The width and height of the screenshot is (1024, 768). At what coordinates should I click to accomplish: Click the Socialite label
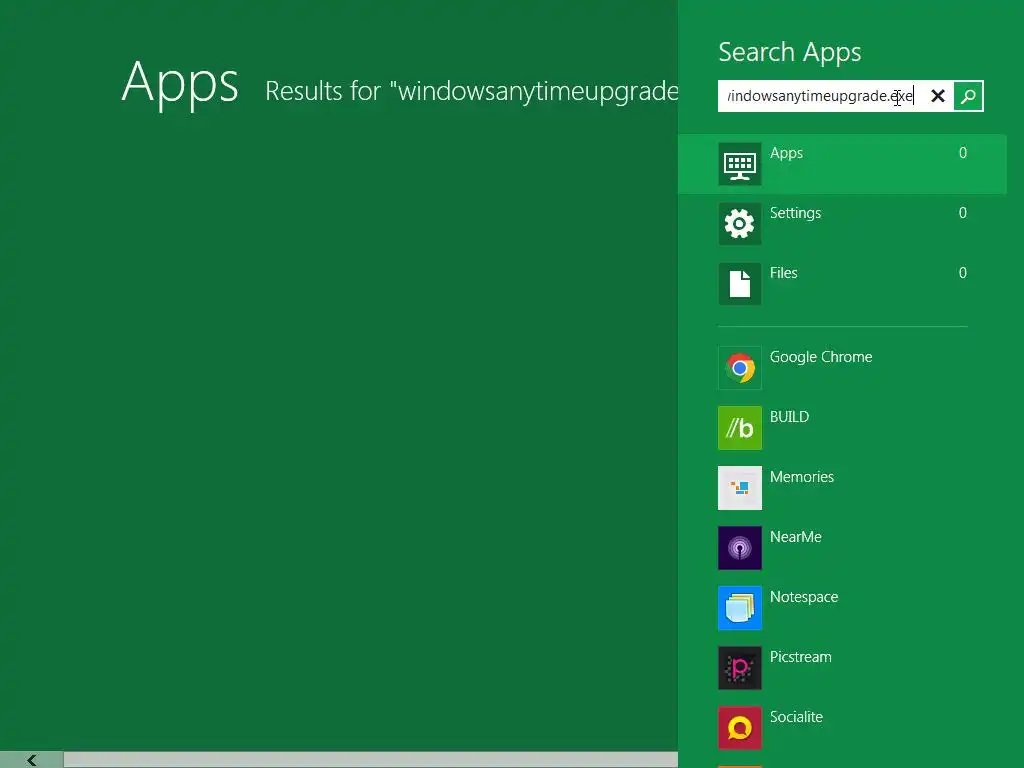coord(796,717)
